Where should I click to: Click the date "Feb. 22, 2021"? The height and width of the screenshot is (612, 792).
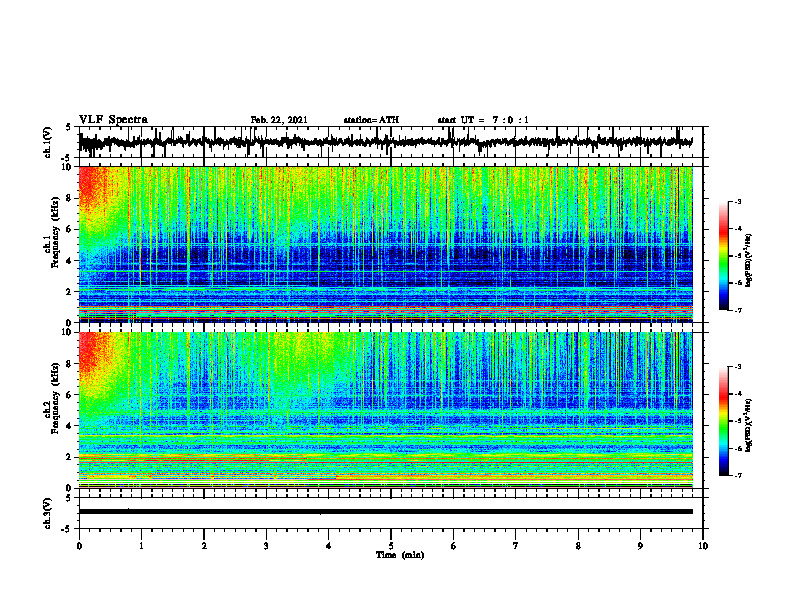279,120
